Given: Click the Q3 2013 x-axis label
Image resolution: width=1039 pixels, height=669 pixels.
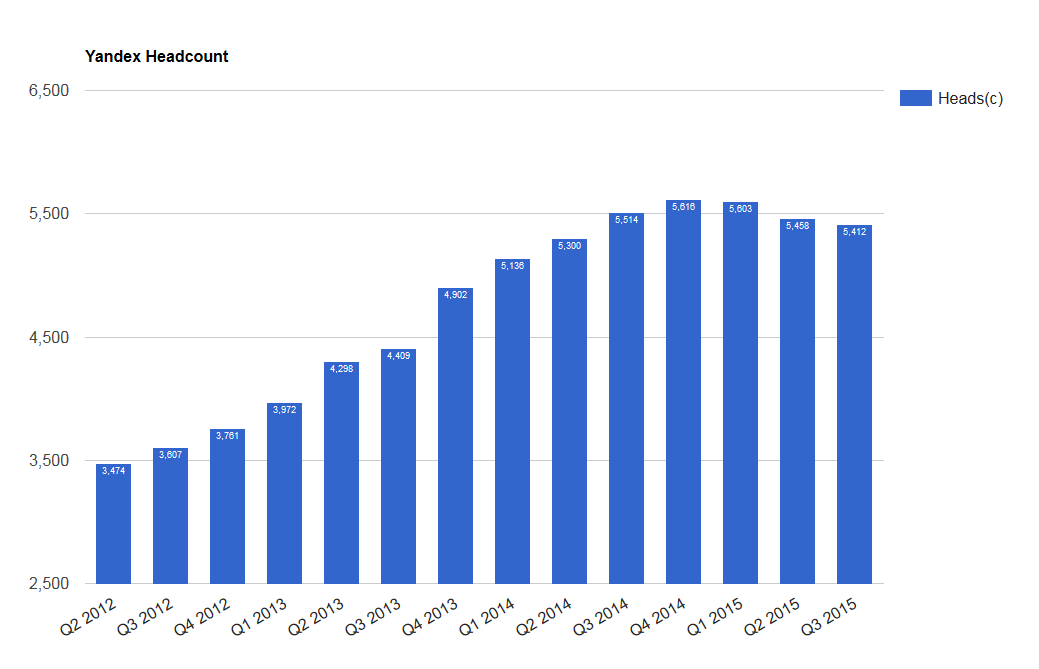Looking at the screenshot, I should point(373,617).
